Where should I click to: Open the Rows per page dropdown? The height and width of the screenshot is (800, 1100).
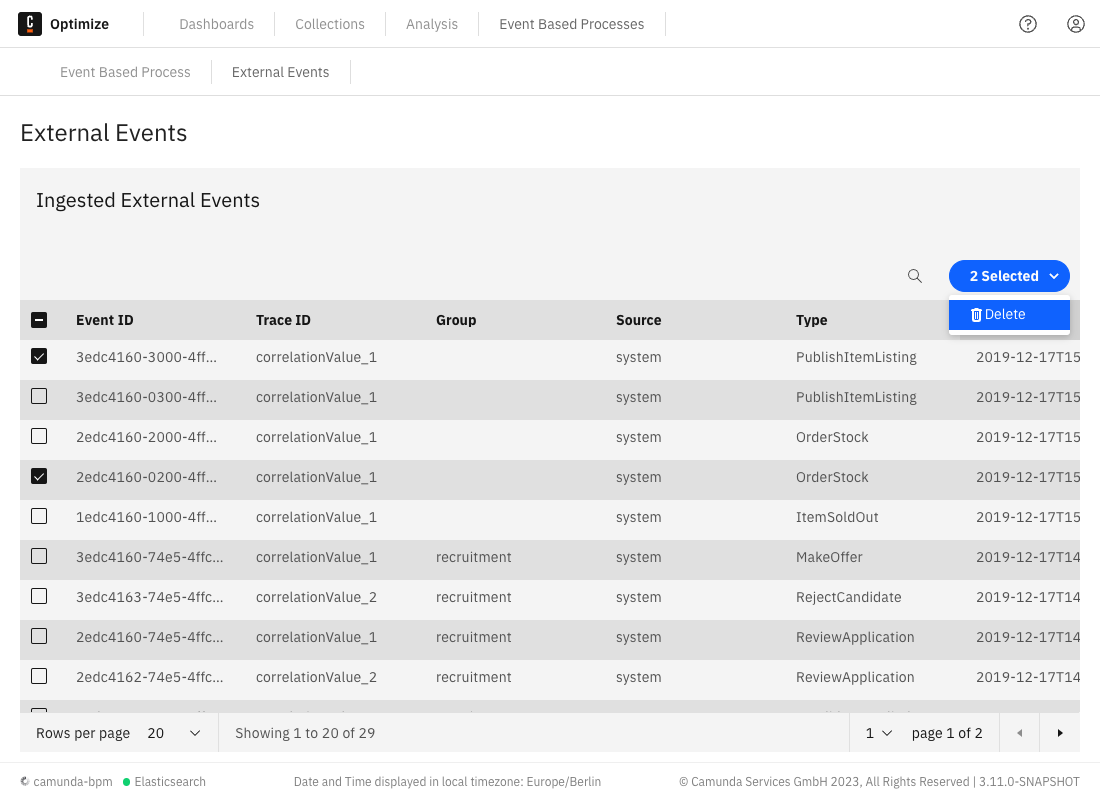tap(174, 733)
